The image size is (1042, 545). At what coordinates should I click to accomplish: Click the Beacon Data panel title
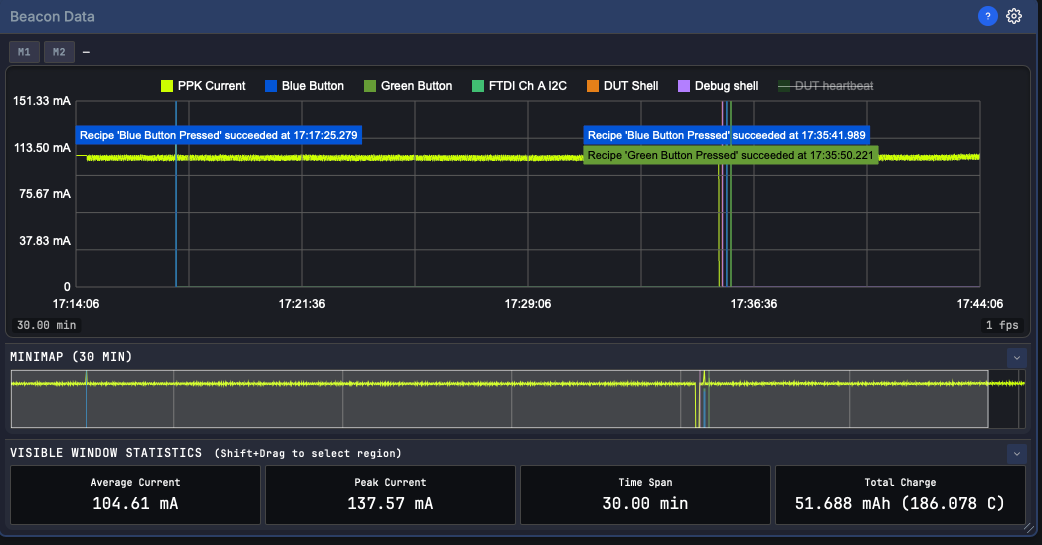pyautogui.click(x=52, y=17)
